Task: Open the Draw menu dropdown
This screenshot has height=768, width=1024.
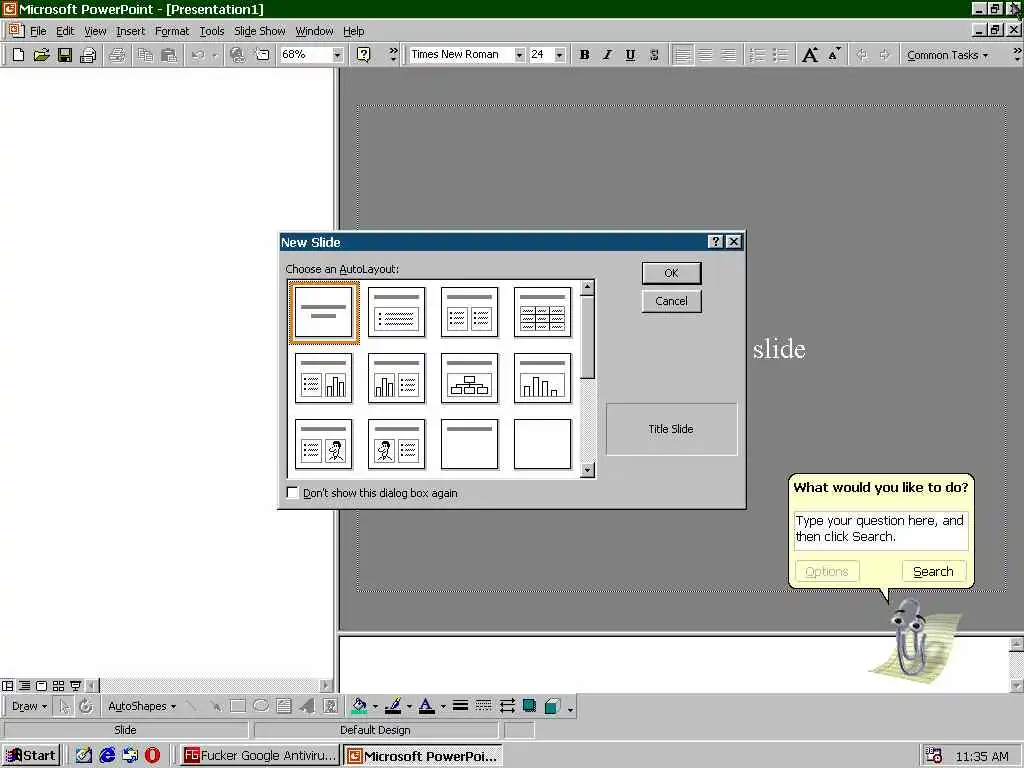Action: pos(29,706)
